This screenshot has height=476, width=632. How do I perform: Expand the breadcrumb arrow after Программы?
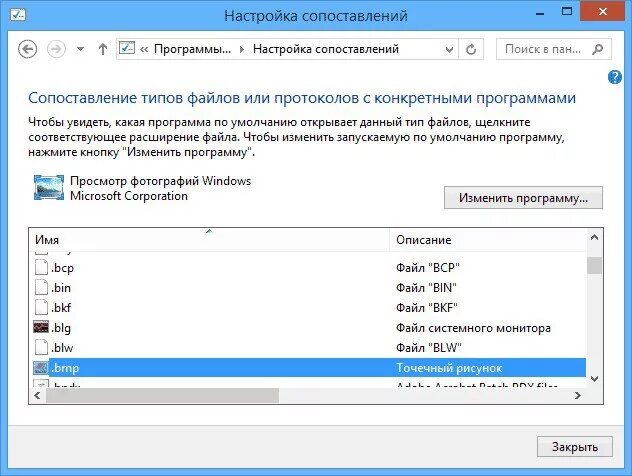coord(242,49)
